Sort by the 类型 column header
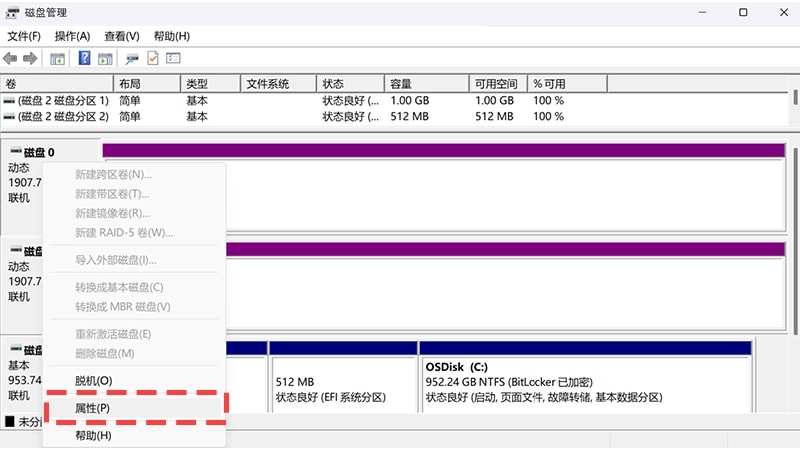800x450 pixels. (x=210, y=84)
